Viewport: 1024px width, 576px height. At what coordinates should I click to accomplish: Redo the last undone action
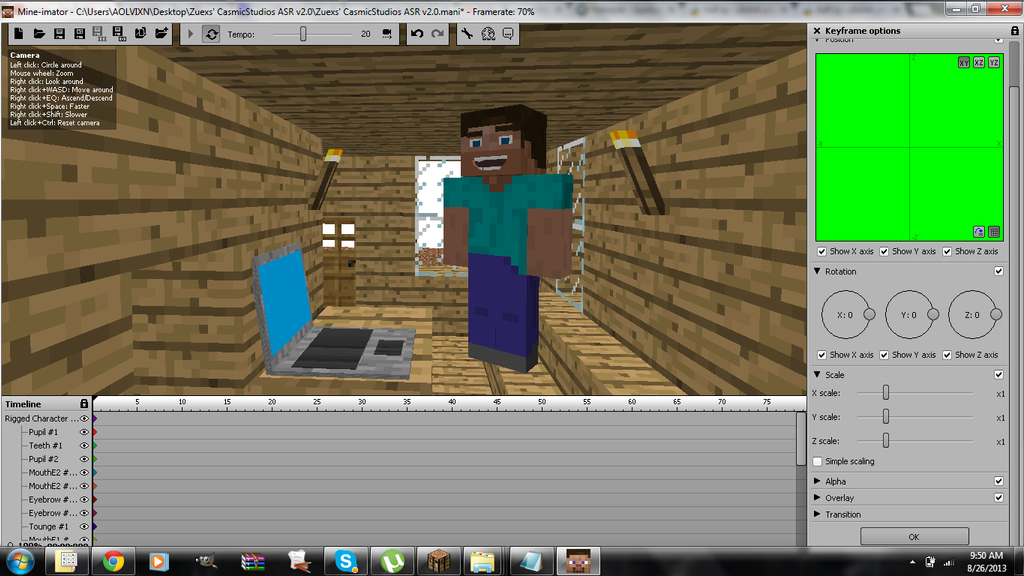[x=438, y=34]
